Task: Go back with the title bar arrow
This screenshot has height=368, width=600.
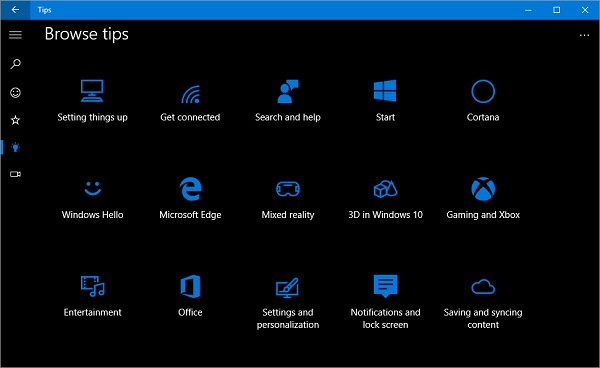Action: [x=15, y=10]
